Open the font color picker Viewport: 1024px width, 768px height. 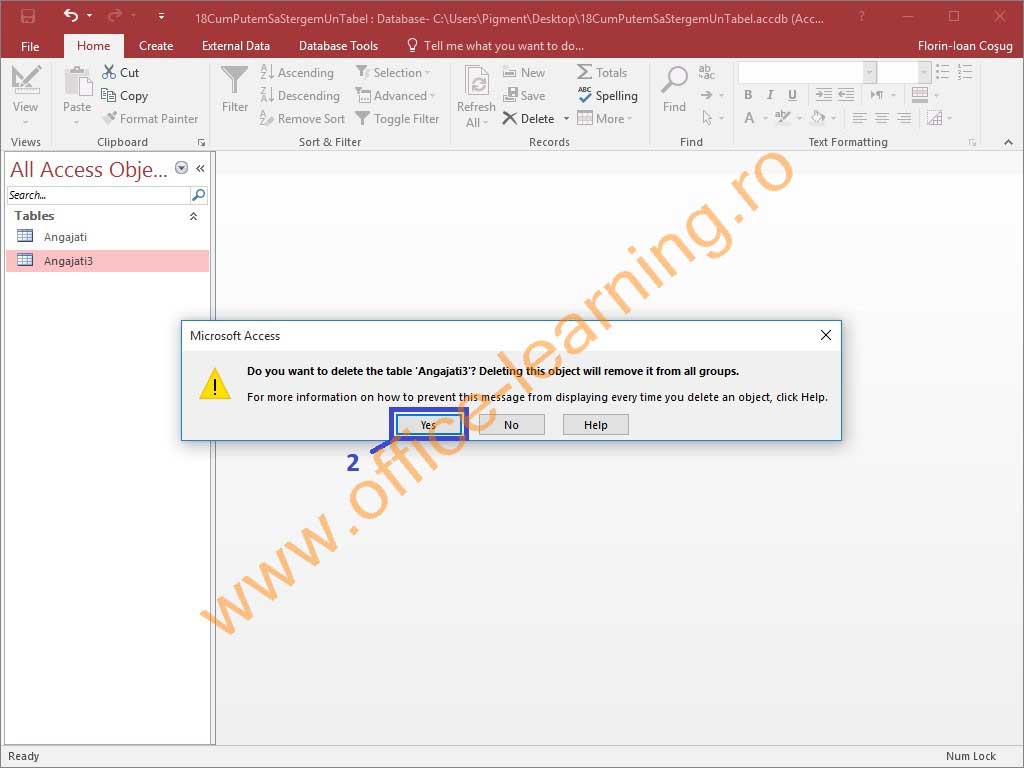coord(765,118)
